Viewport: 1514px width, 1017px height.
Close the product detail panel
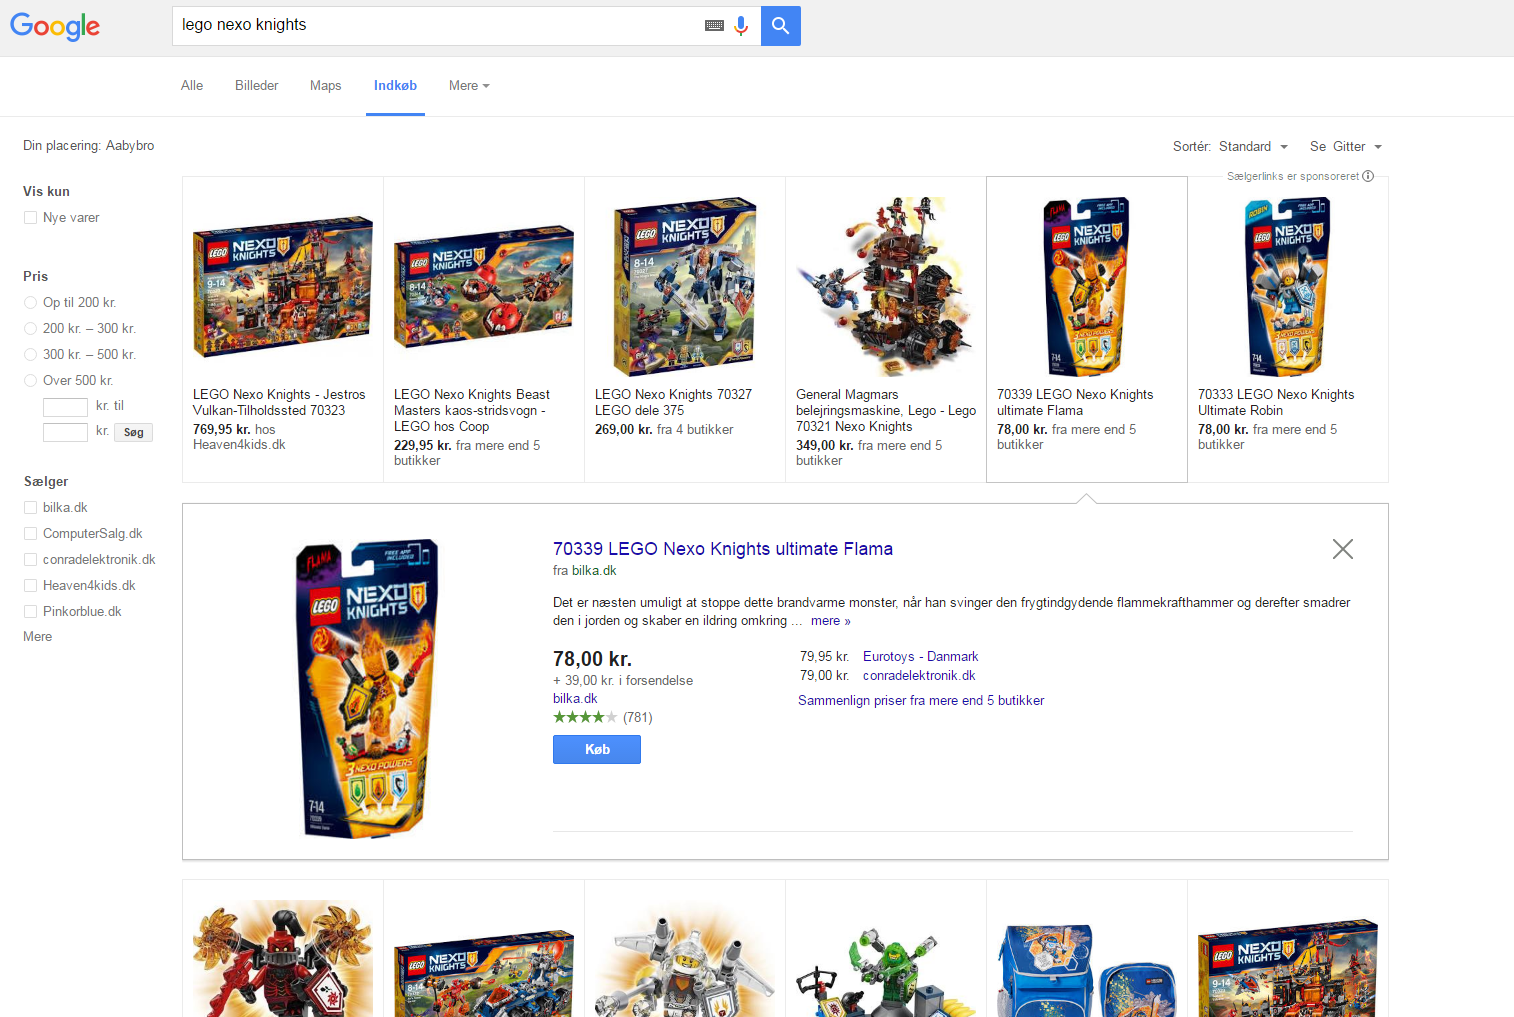point(1342,549)
